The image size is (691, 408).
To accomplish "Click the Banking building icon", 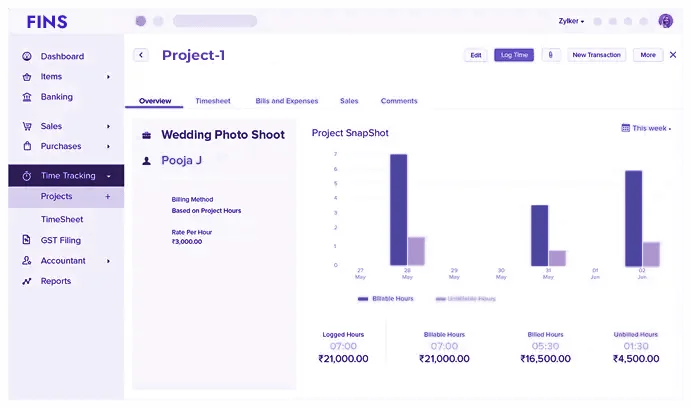I will (x=27, y=97).
